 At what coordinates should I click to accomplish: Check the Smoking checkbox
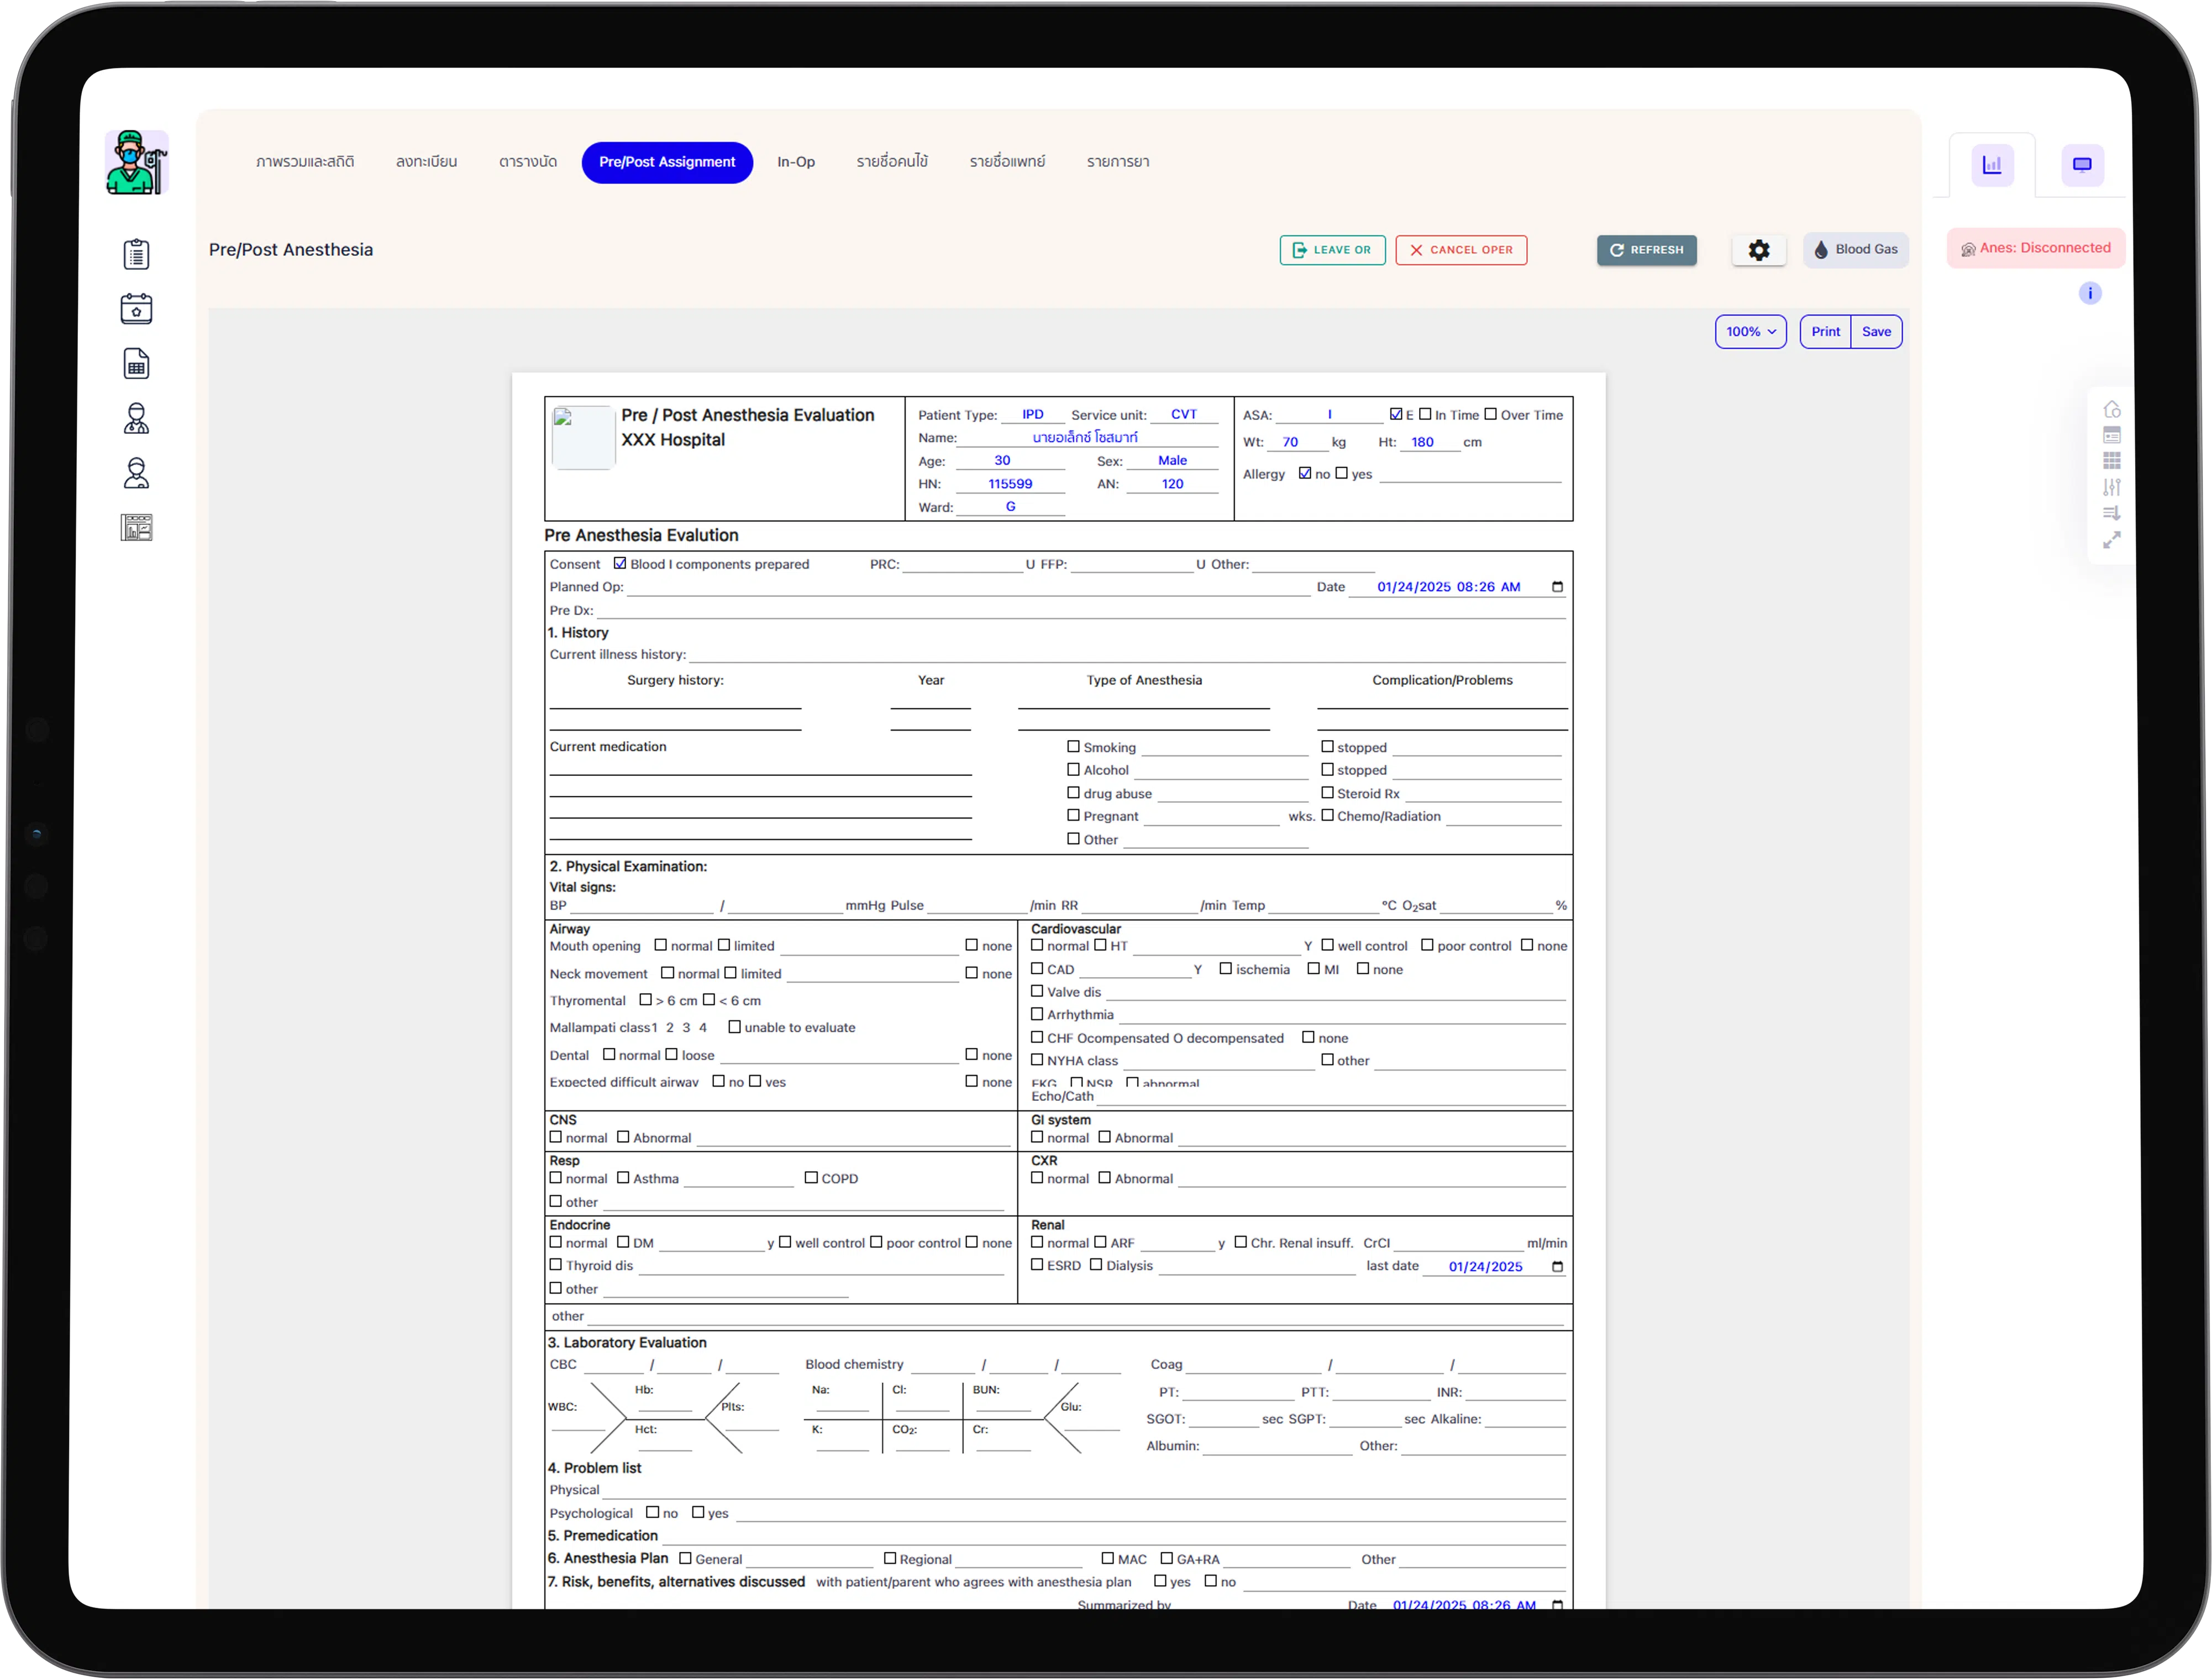coord(1073,747)
